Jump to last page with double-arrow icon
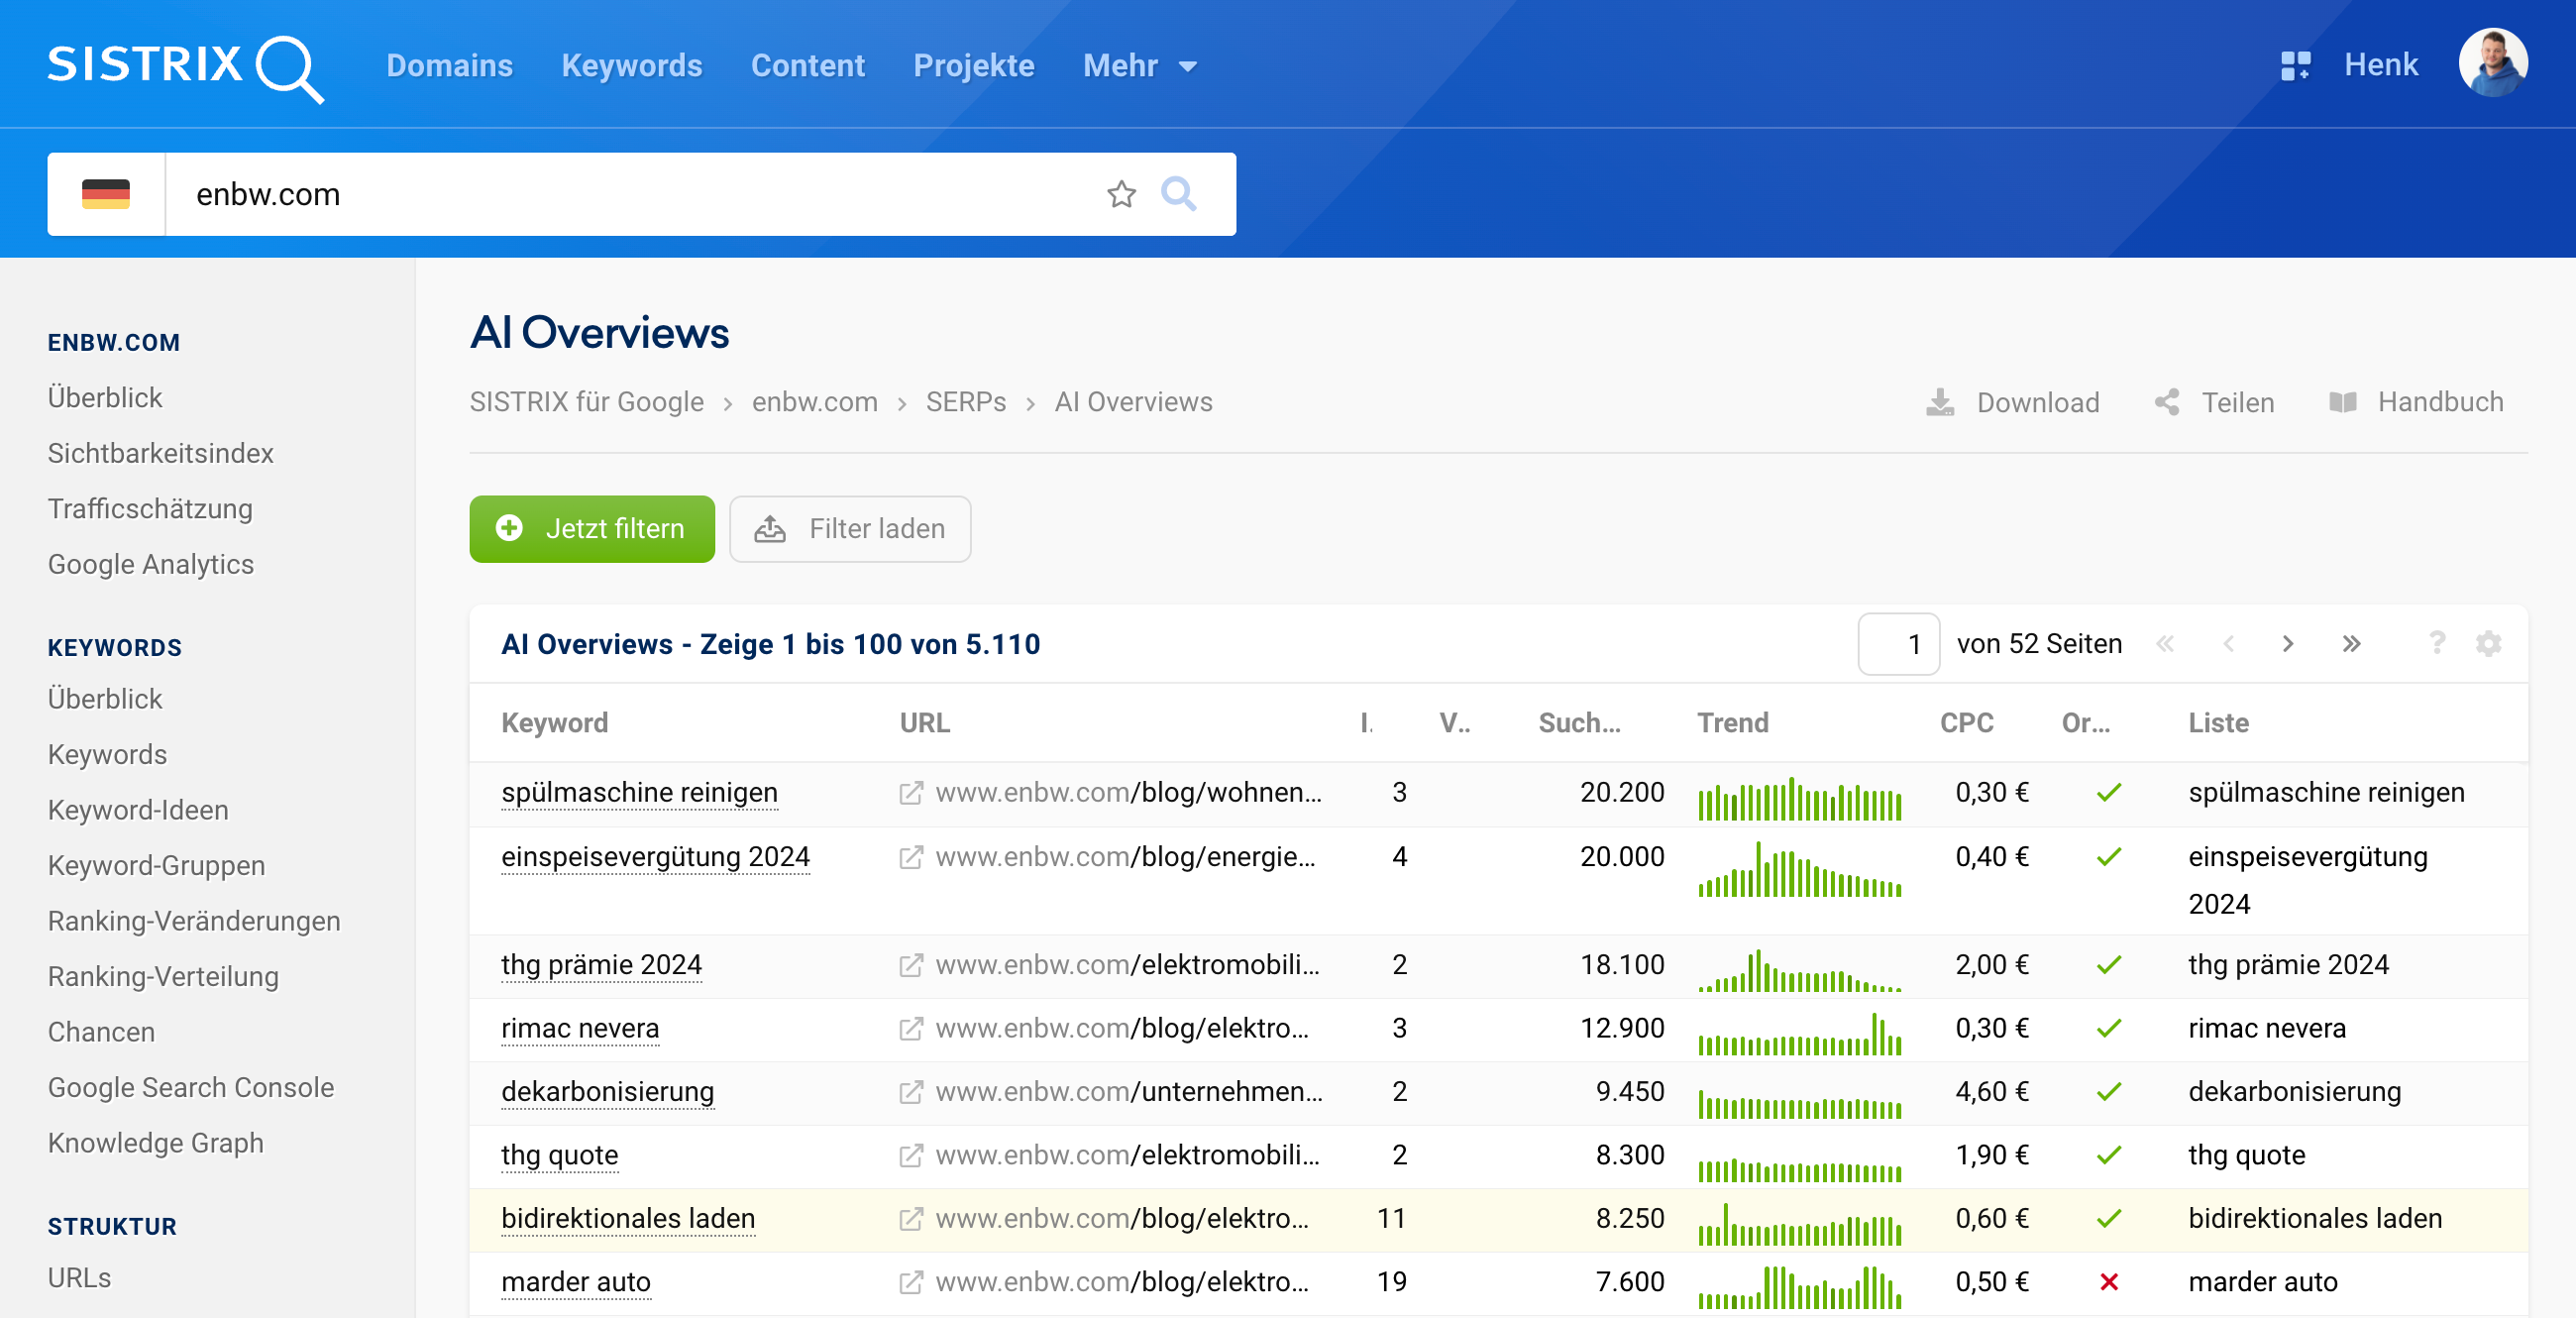The image size is (2576, 1318). tap(2352, 644)
